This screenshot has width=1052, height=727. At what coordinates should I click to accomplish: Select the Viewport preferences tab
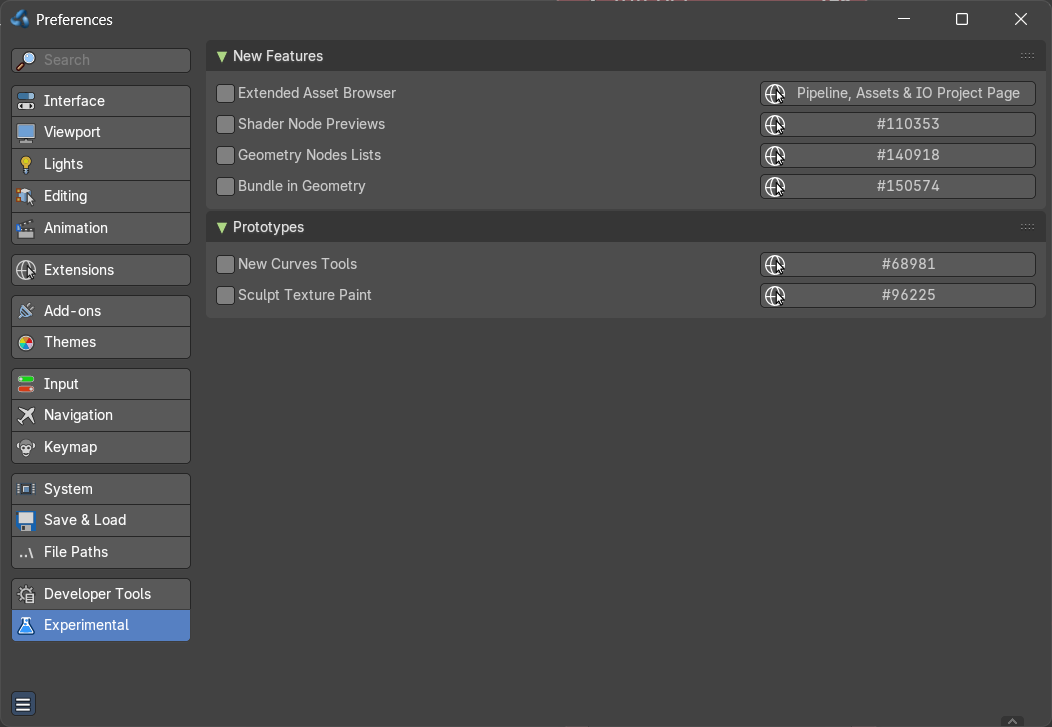101,132
